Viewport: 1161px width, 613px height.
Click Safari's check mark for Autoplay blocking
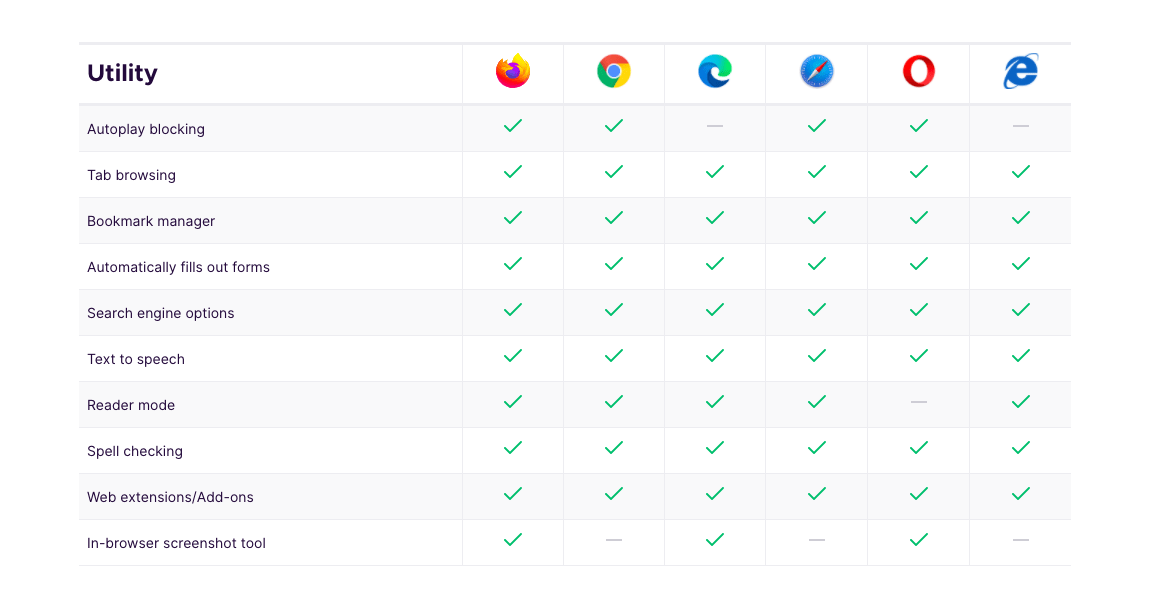point(817,126)
